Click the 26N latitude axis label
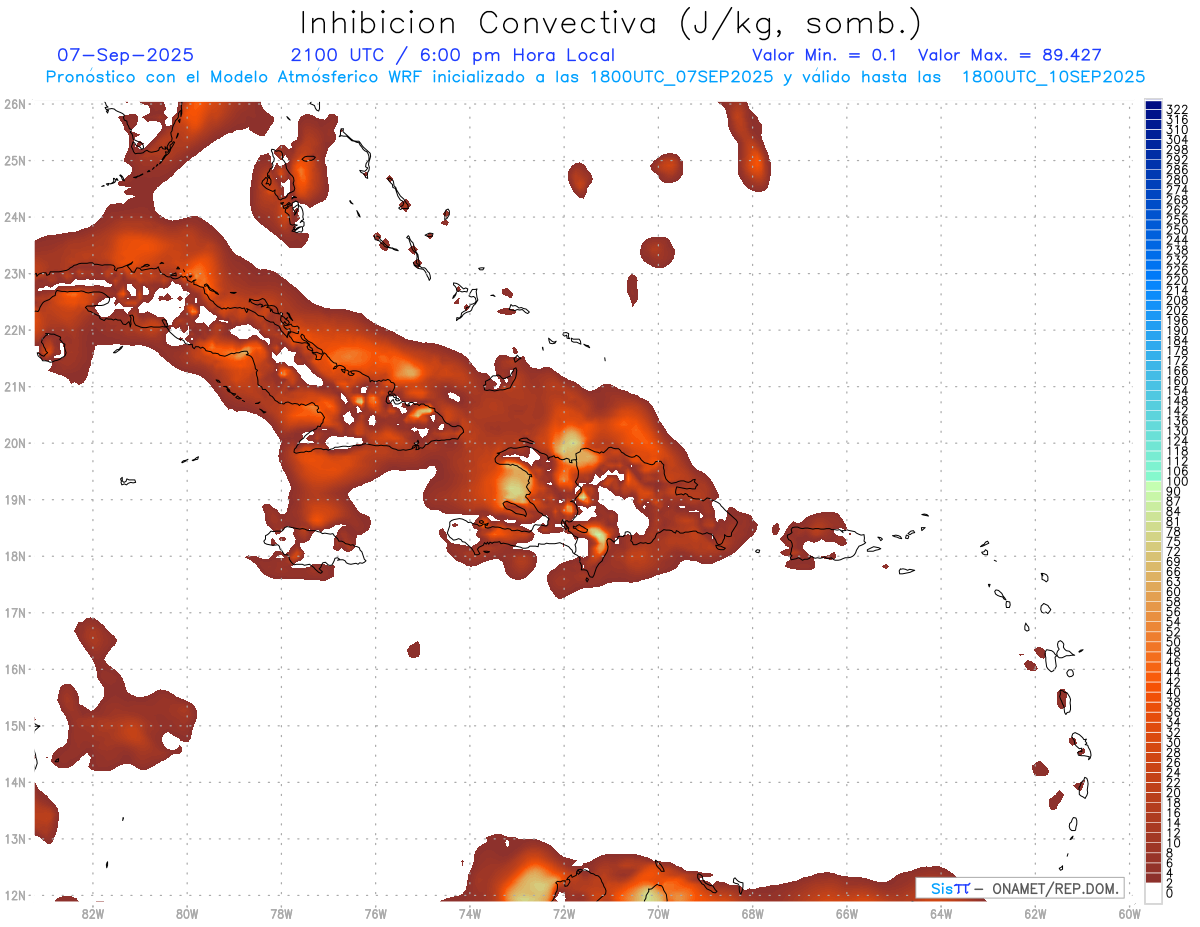Image resolution: width=1200 pixels, height=927 pixels. [x=14, y=104]
